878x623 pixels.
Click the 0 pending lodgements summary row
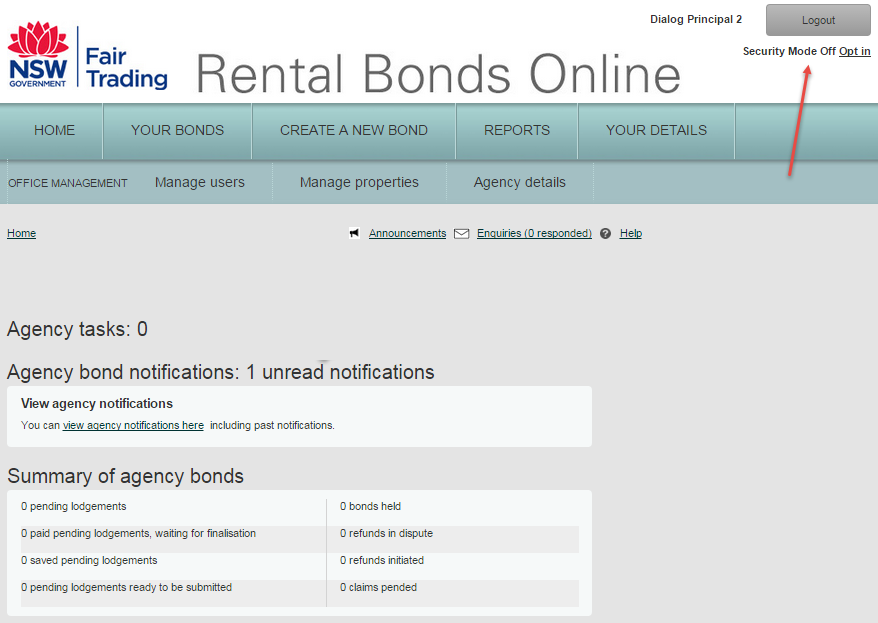pos(74,506)
